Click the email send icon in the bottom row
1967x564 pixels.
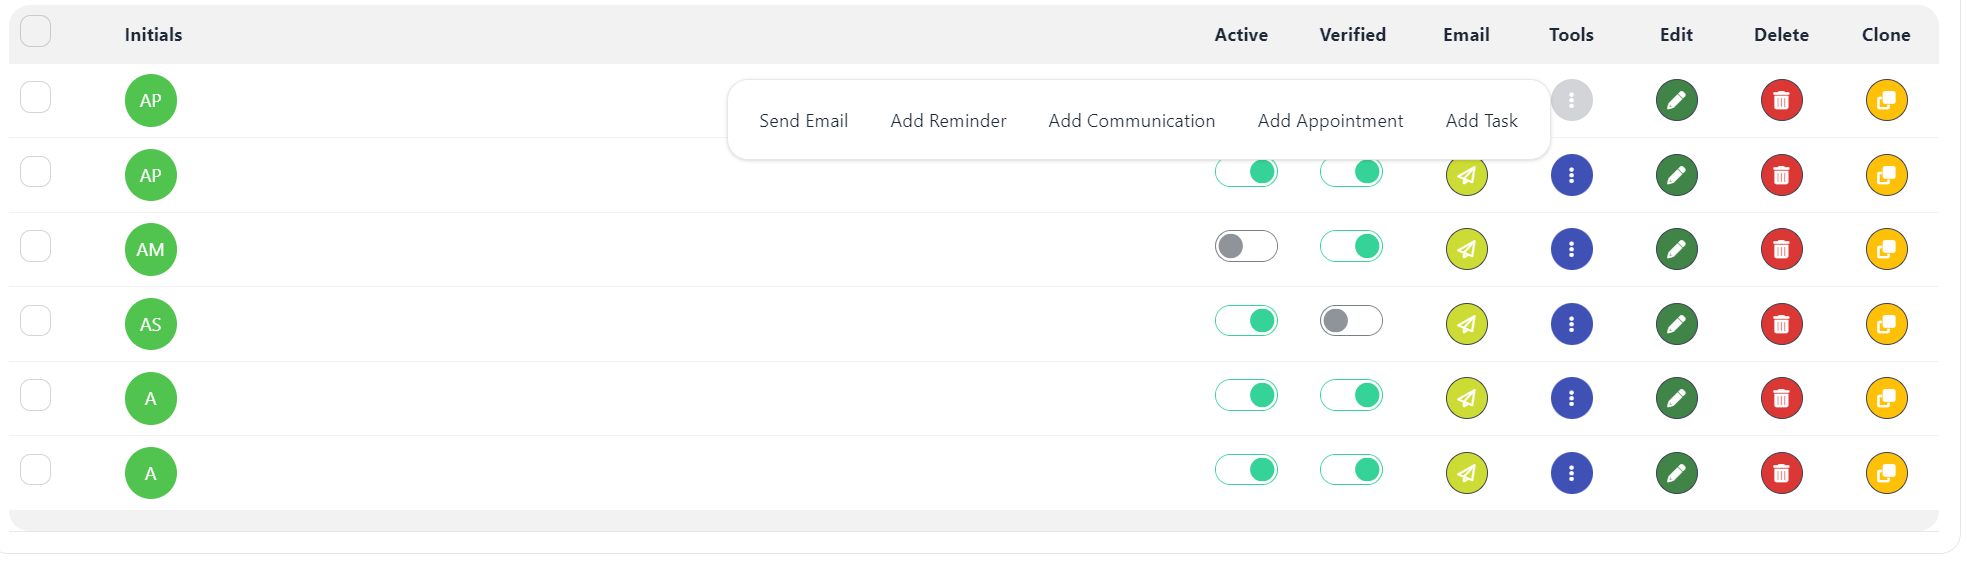1466,473
